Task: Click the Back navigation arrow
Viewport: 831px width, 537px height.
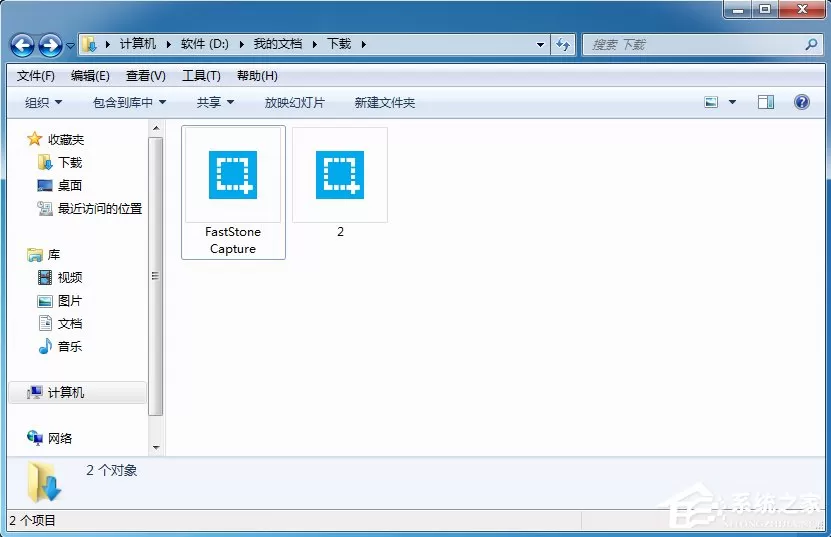Action: pyautogui.click(x=22, y=45)
